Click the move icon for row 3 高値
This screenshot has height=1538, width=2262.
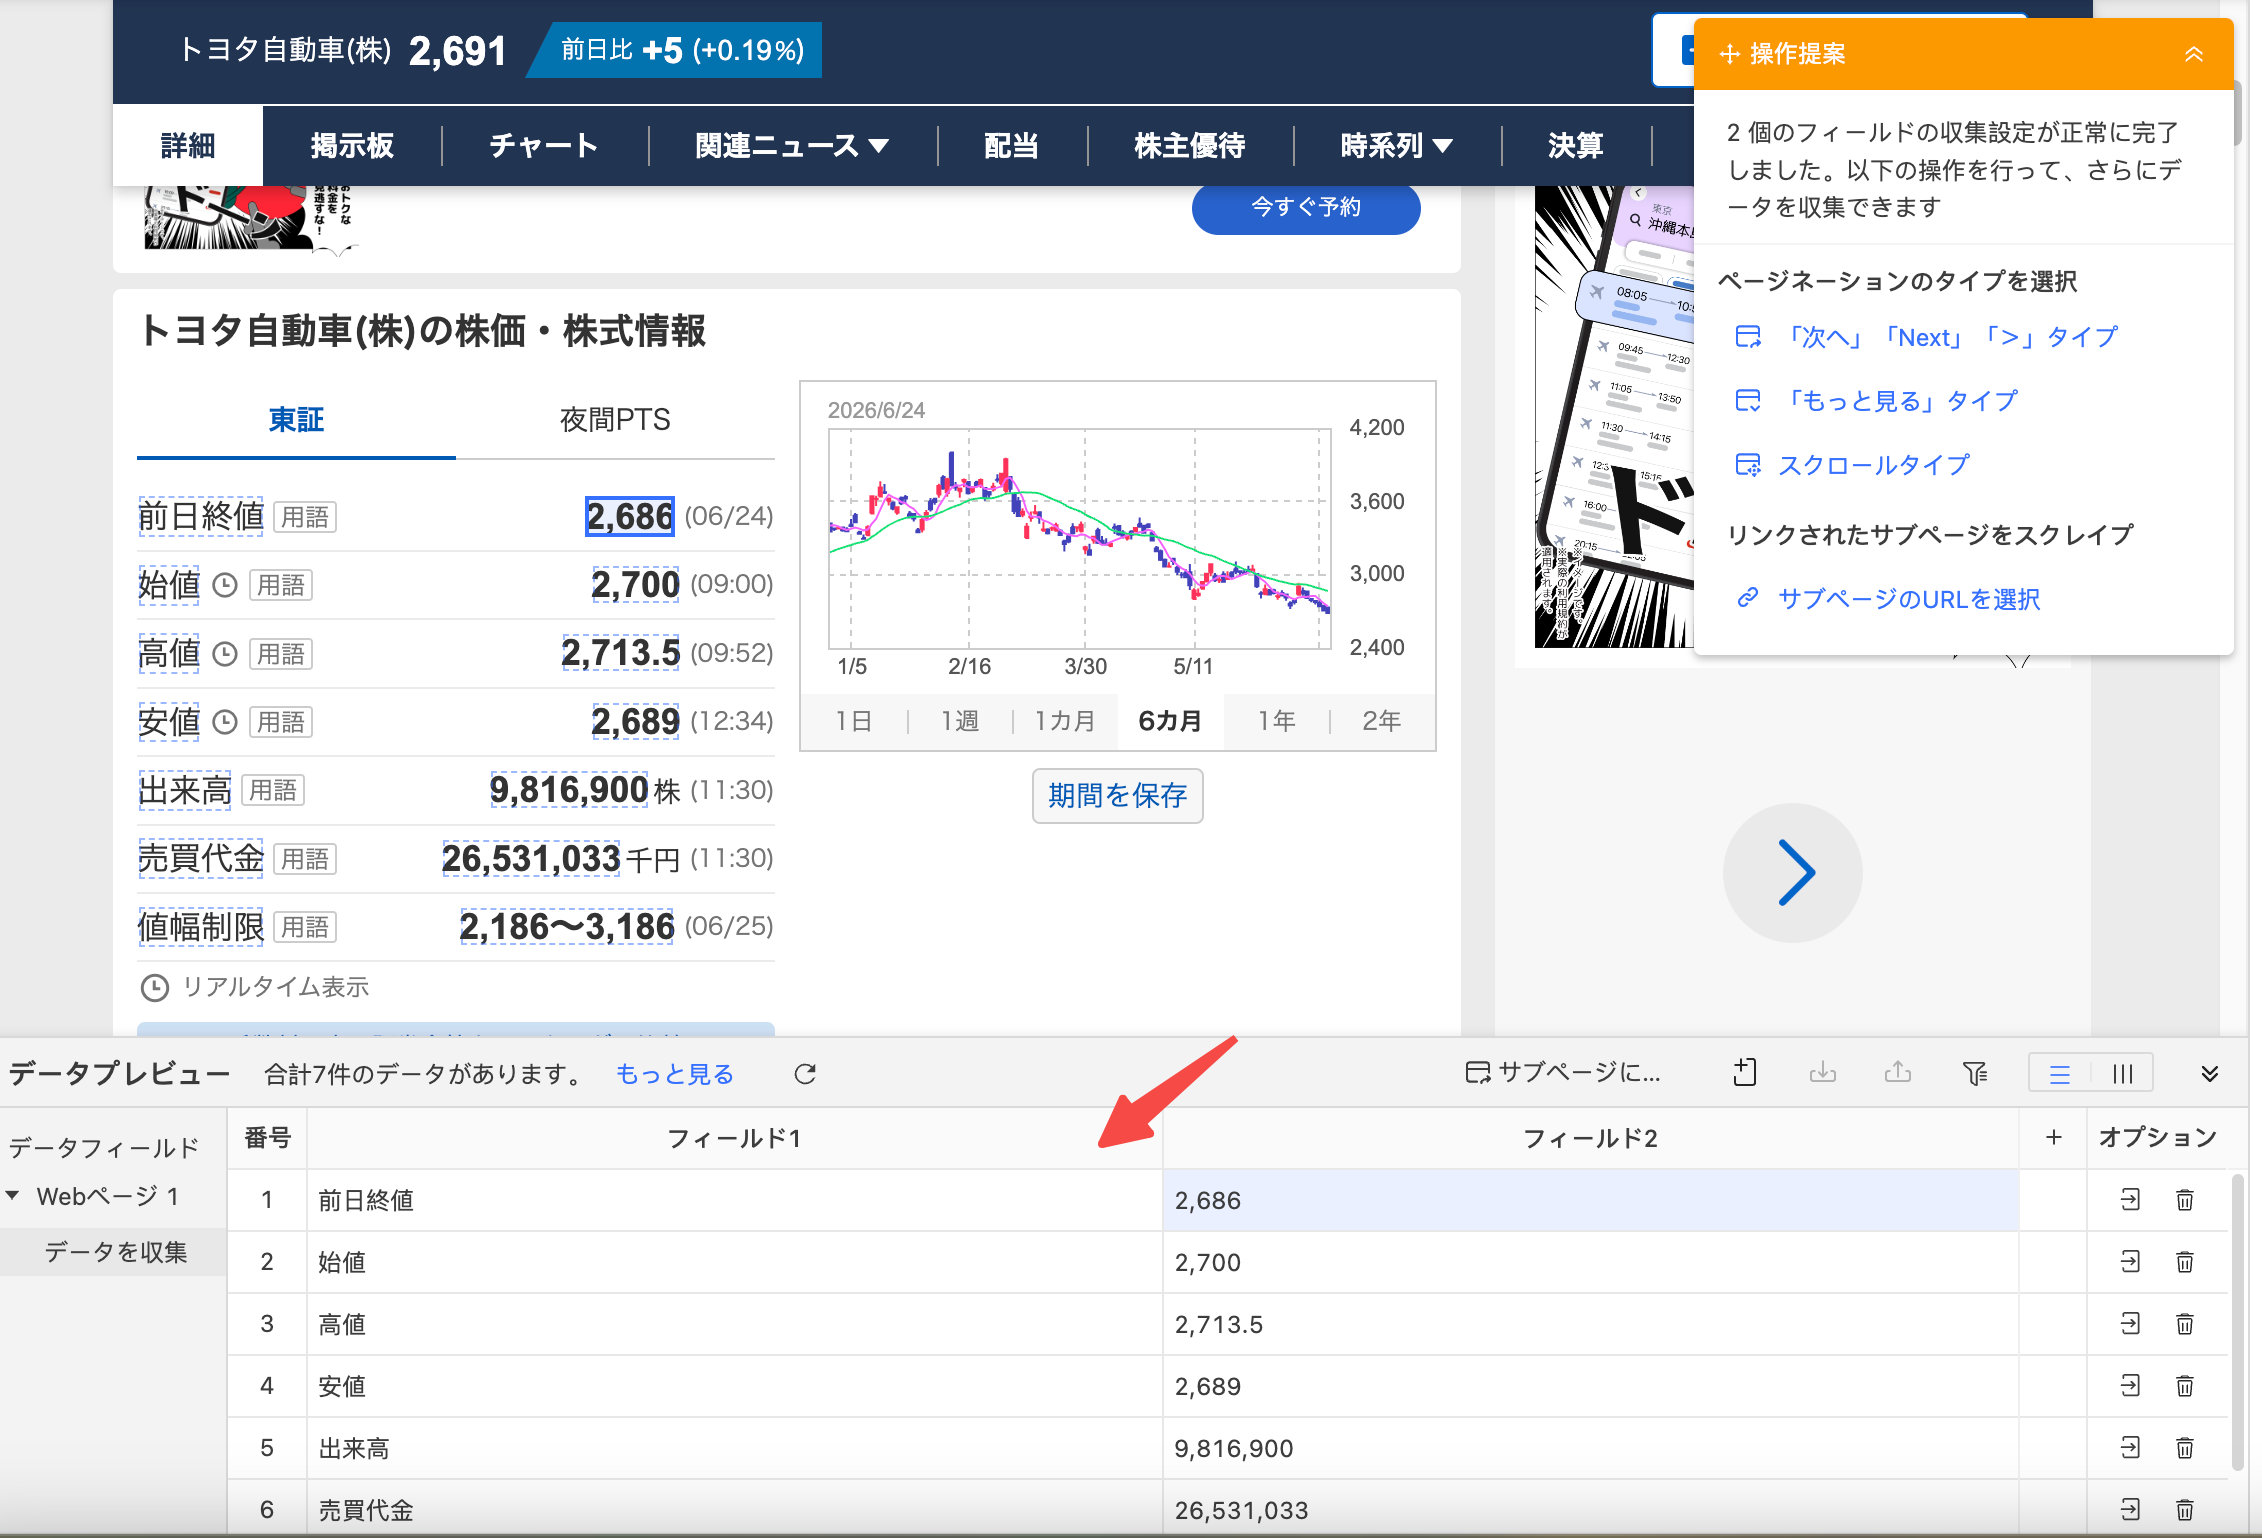coord(2131,1324)
